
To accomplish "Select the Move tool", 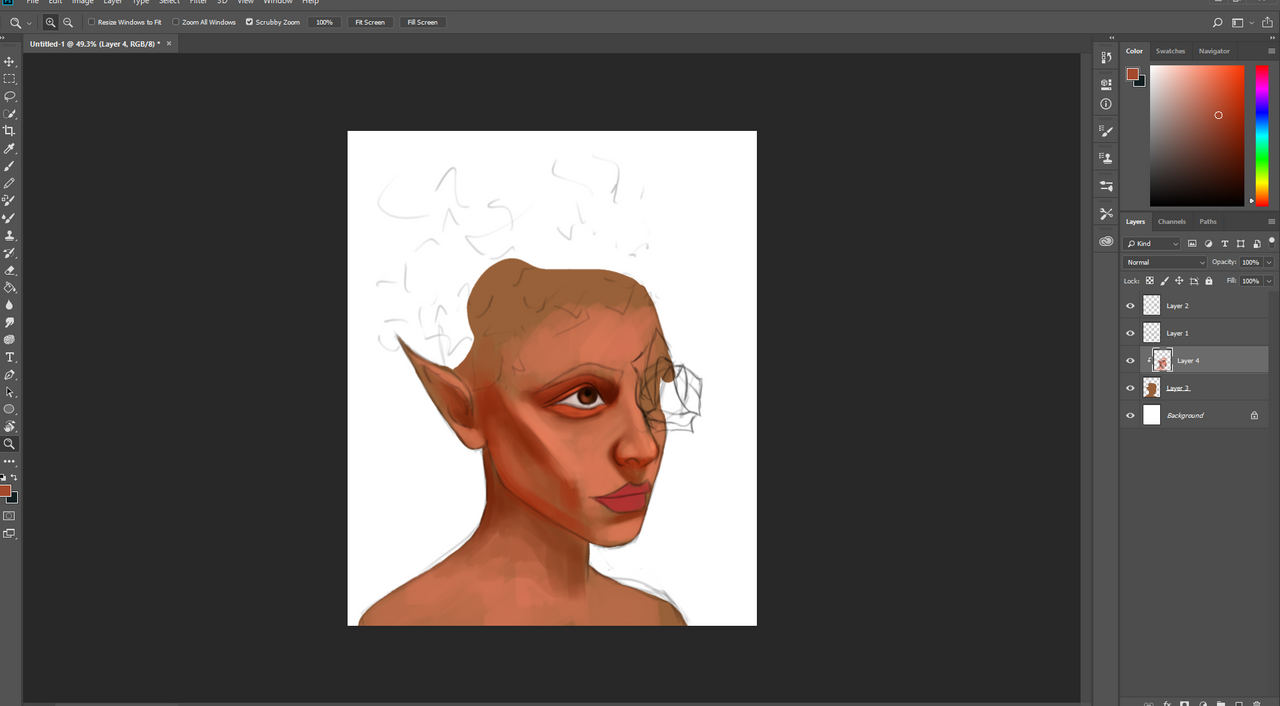I will 10,62.
